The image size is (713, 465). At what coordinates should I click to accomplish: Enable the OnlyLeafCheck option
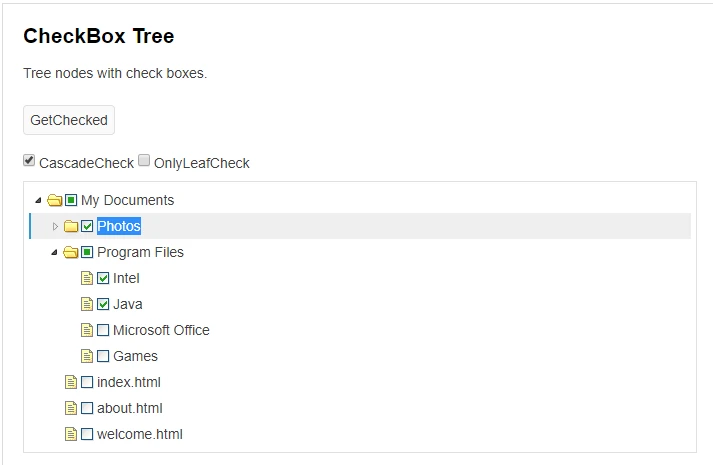(144, 160)
